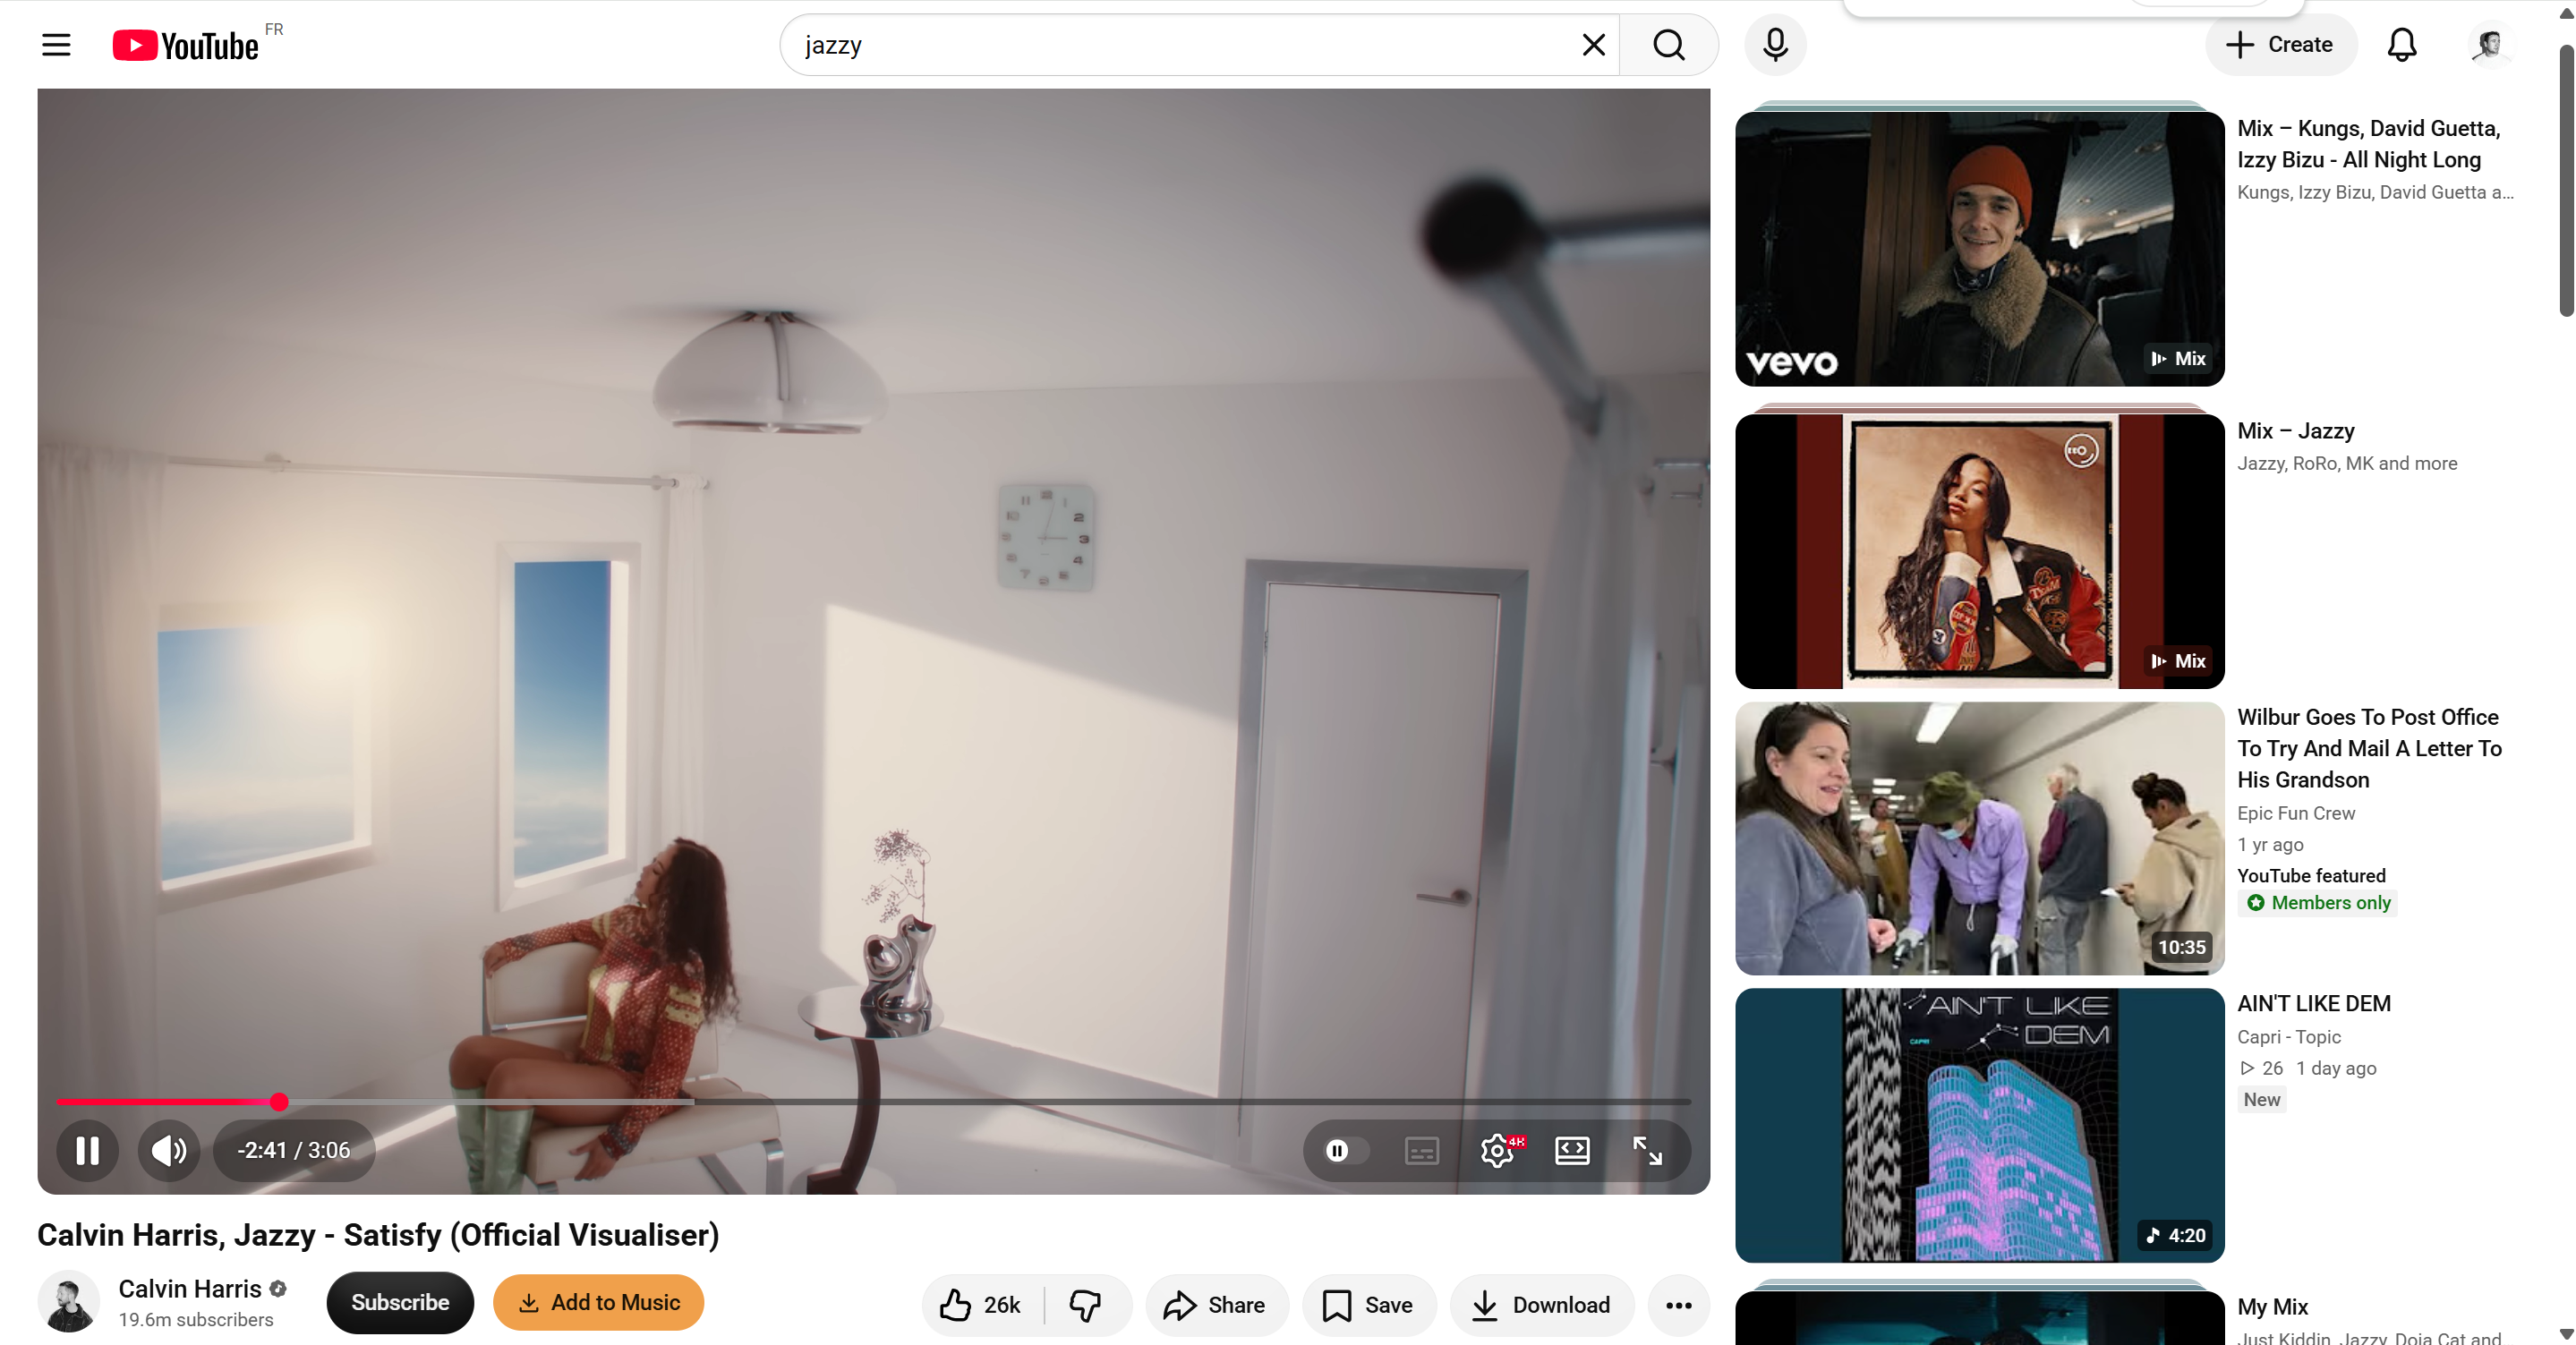
Task: Save video to playlist
Action: pyautogui.click(x=1368, y=1305)
